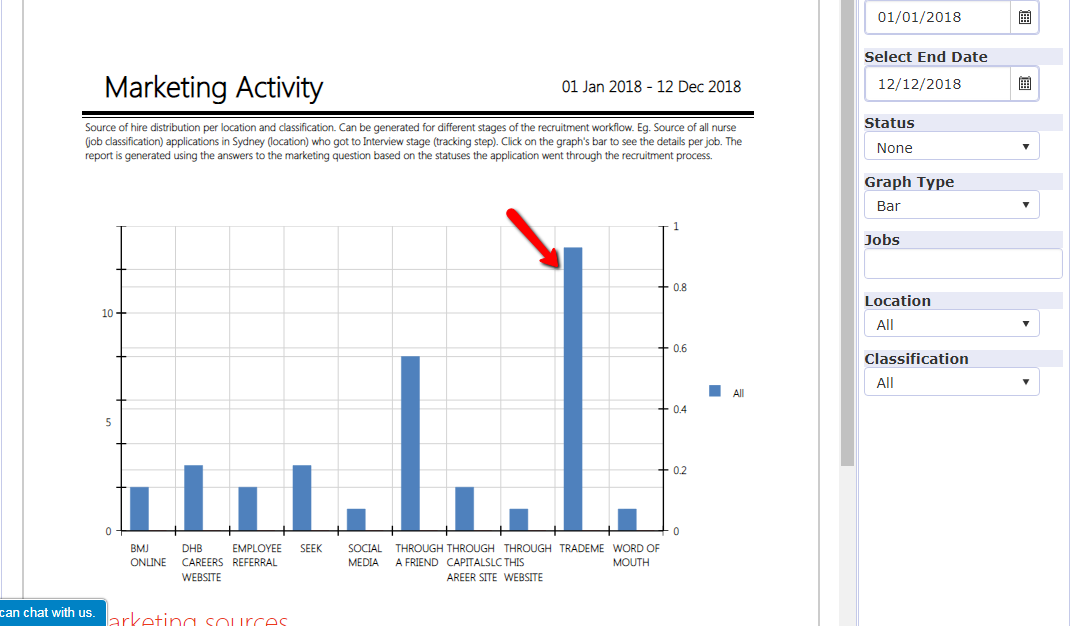Open the end date calendar picker icon
This screenshot has height=626, width=1073.
(x=1024, y=83)
